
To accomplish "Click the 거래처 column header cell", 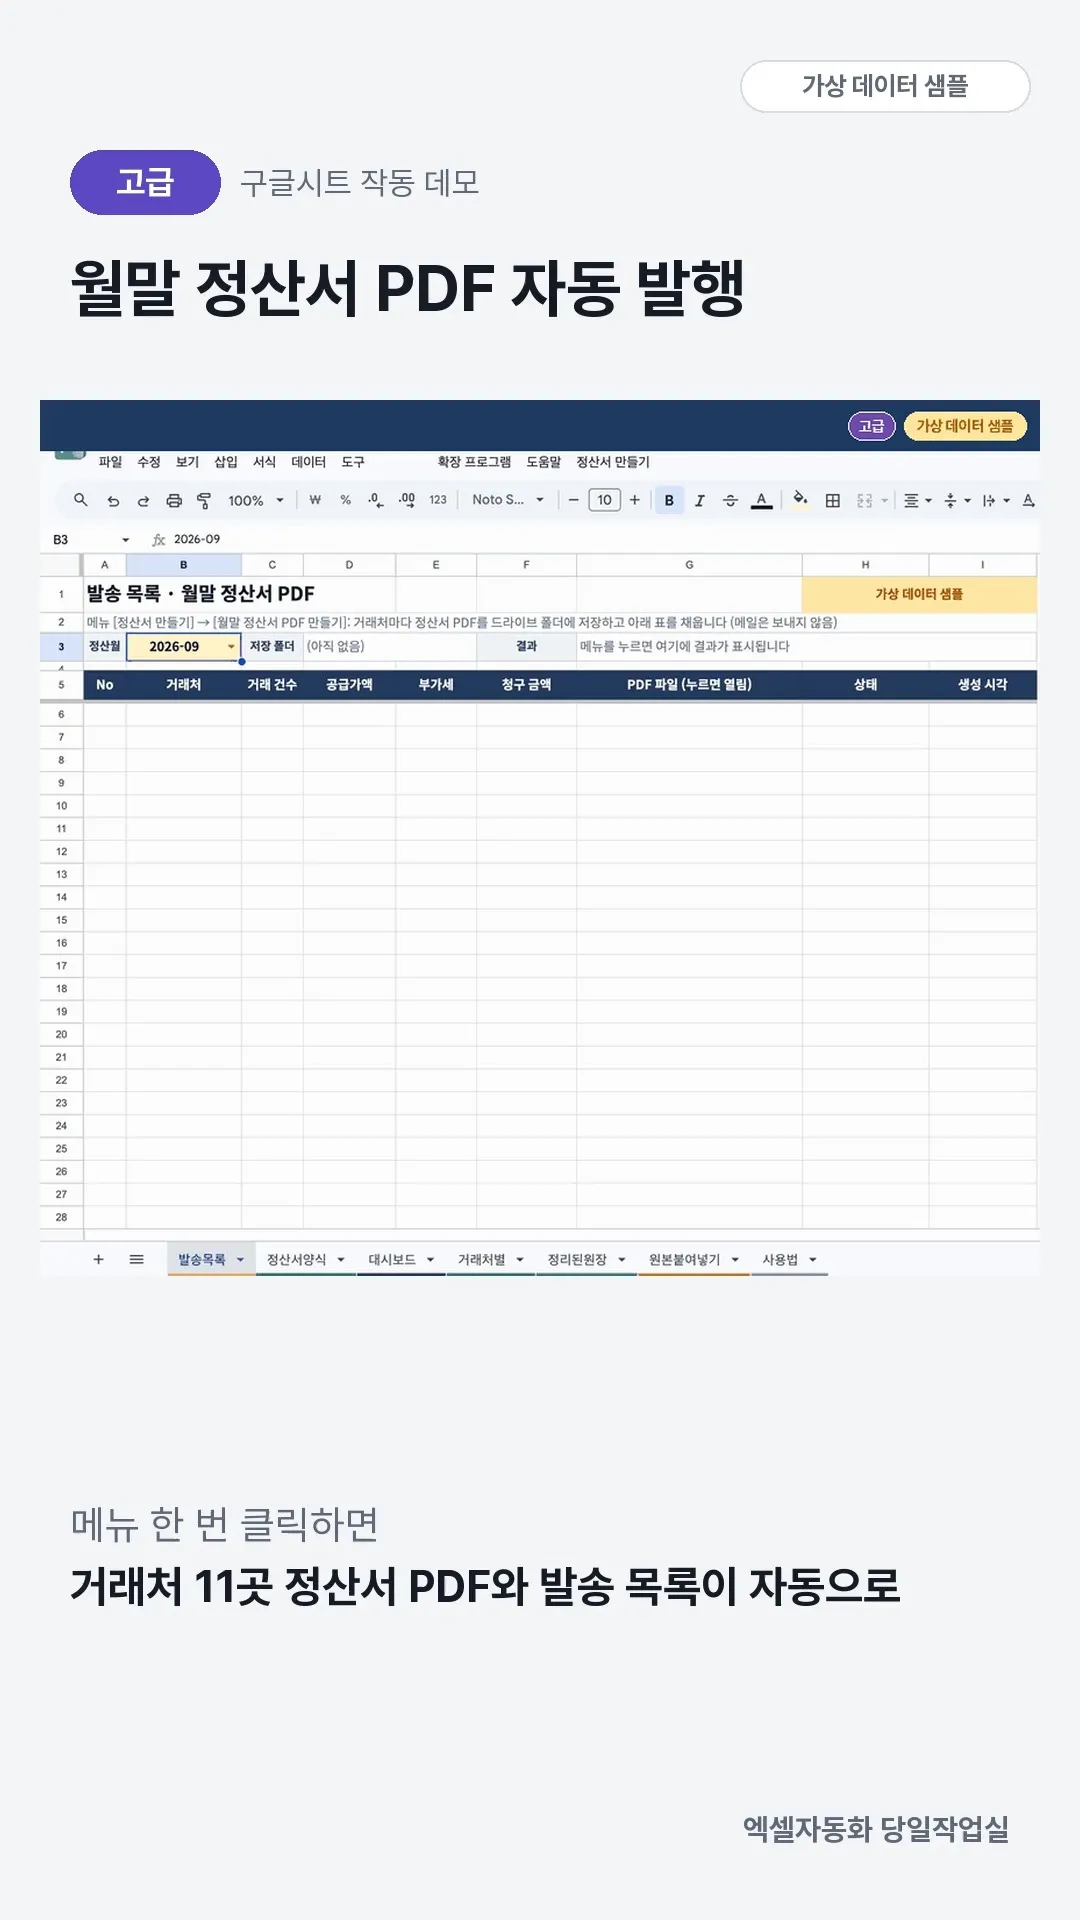I will point(183,685).
